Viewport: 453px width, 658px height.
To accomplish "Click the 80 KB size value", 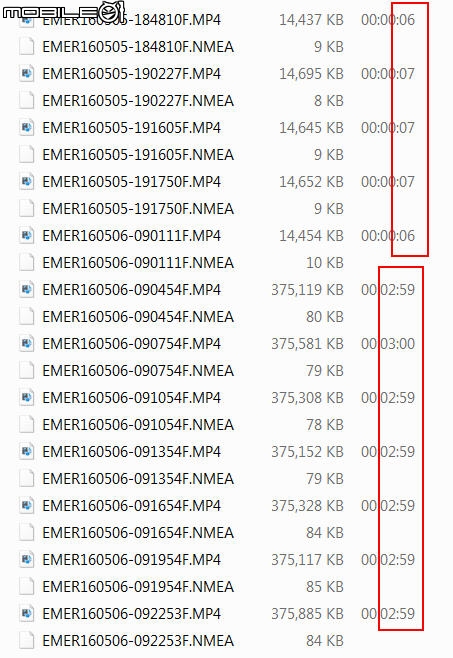I will pos(325,317).
